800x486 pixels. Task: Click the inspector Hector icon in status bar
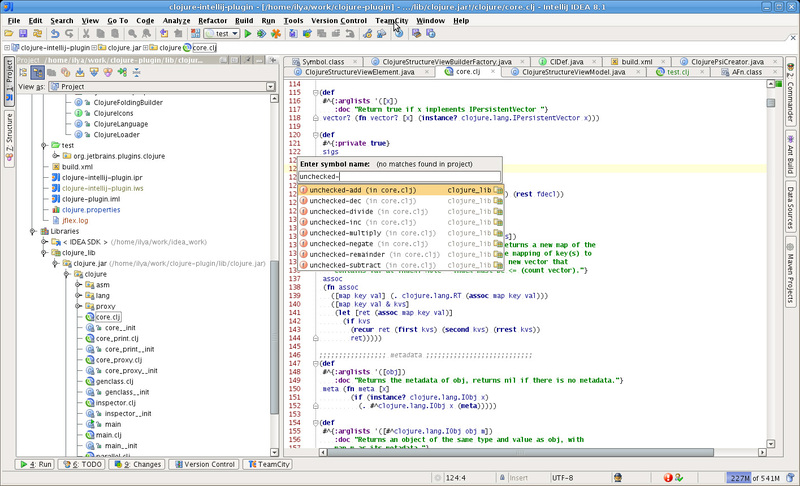click(618, 478)
